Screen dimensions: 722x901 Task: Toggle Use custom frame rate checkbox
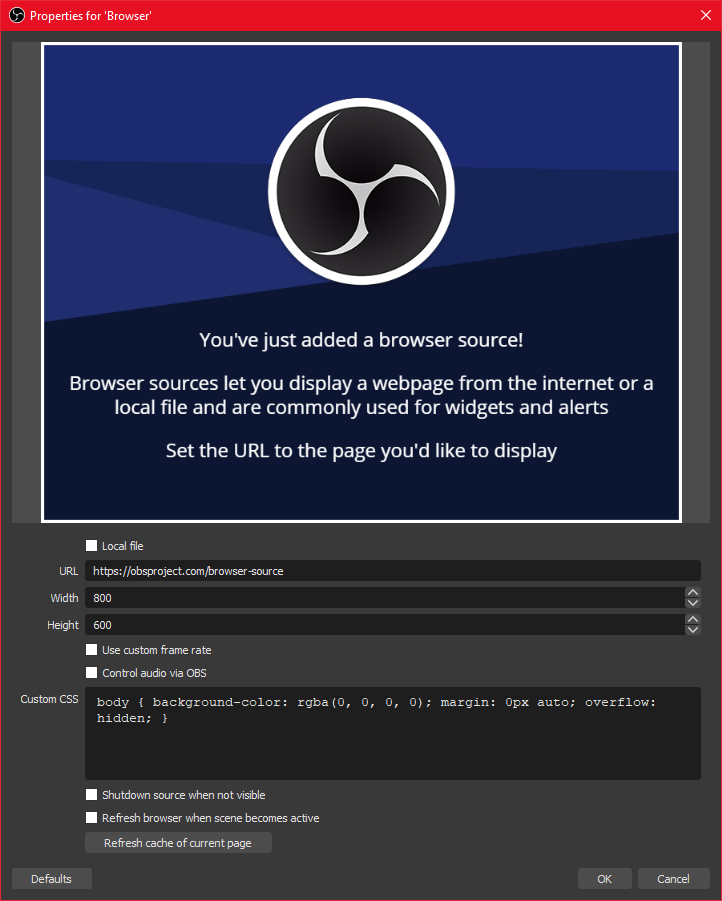coord(91,649)
